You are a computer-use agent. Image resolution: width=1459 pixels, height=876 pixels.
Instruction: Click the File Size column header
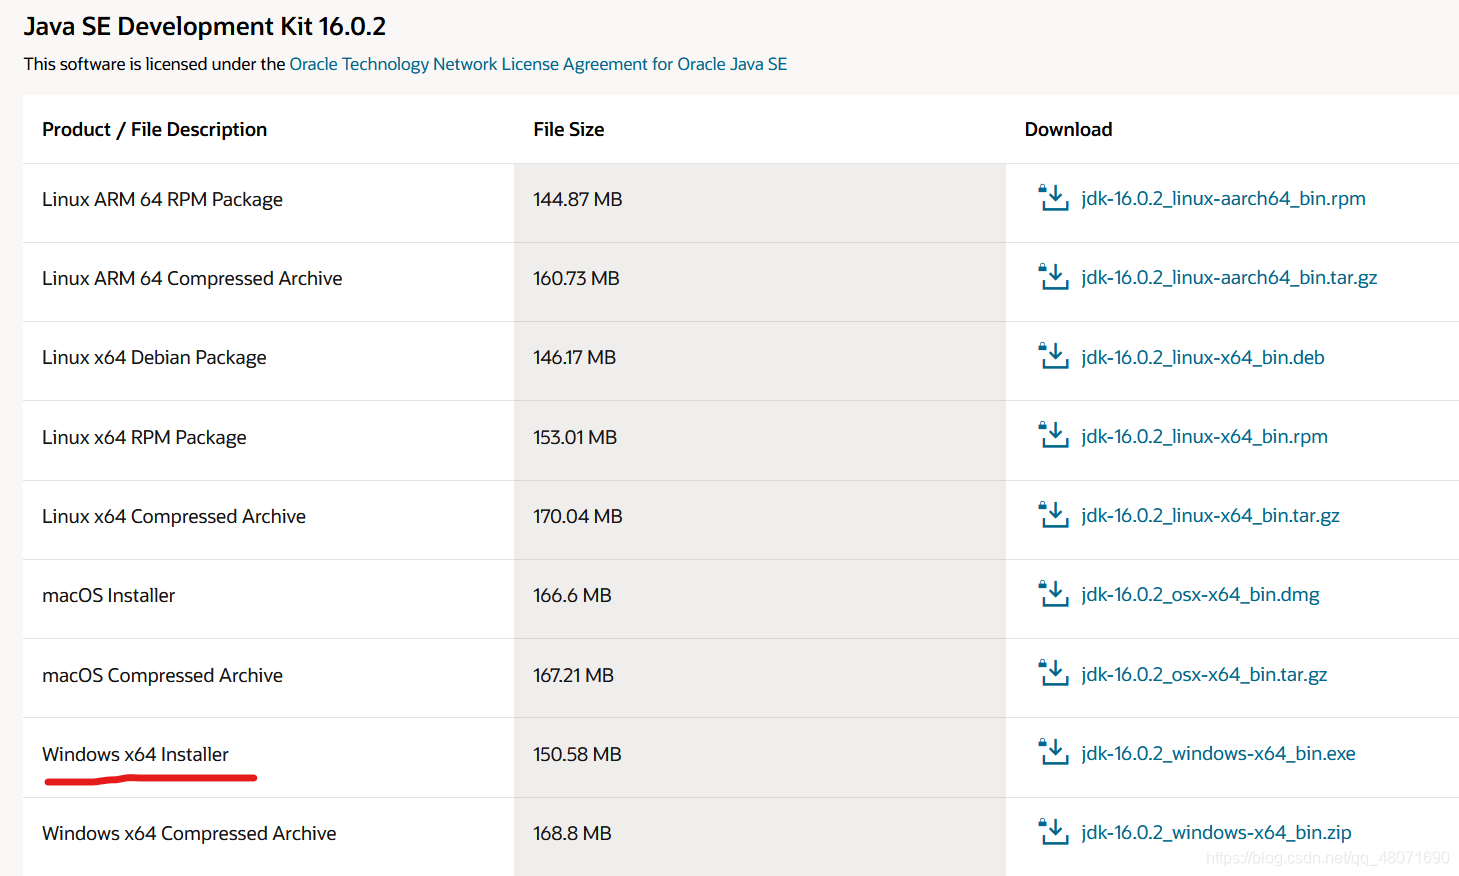pyautogui.click(x=568, y=129)
